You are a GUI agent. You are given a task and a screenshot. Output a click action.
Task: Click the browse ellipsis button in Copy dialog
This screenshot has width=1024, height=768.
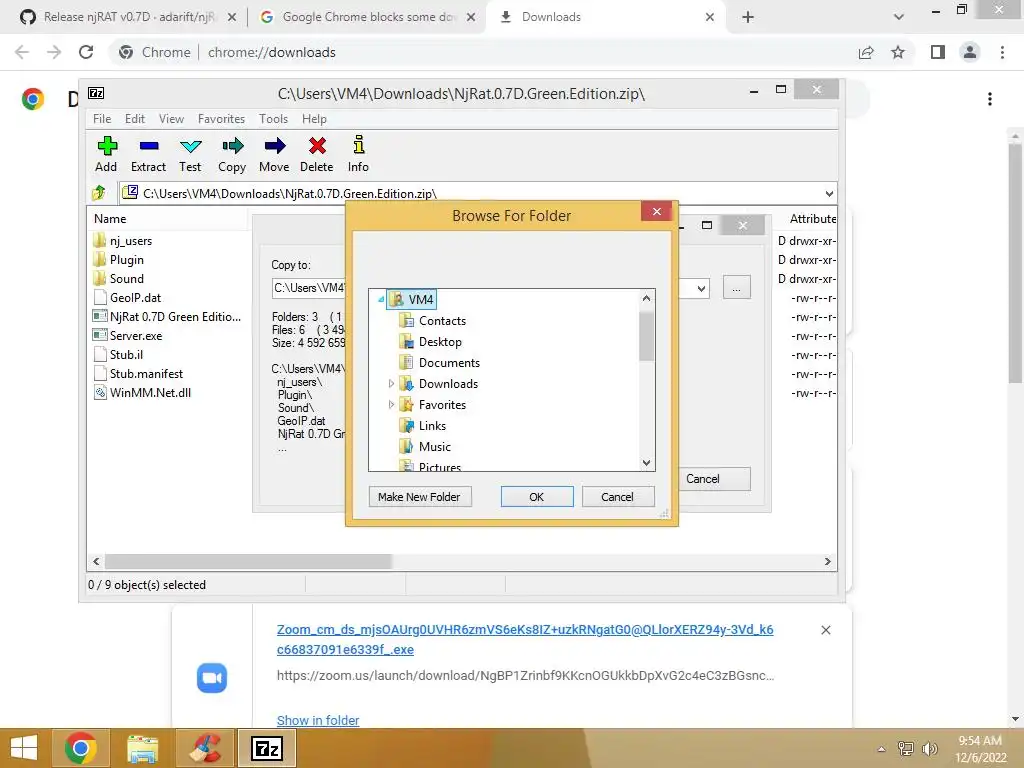[737, 287]
